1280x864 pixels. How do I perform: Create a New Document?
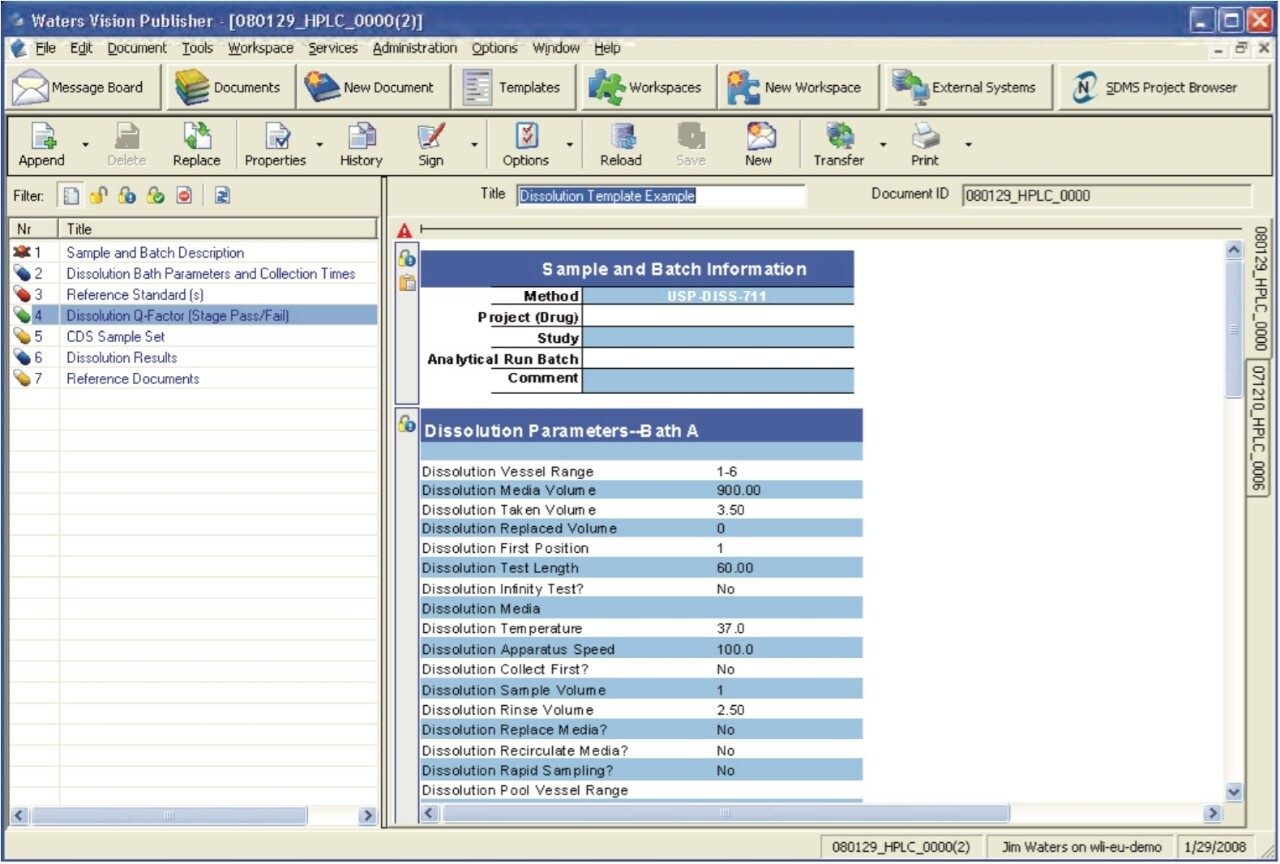tap(372, 88)
